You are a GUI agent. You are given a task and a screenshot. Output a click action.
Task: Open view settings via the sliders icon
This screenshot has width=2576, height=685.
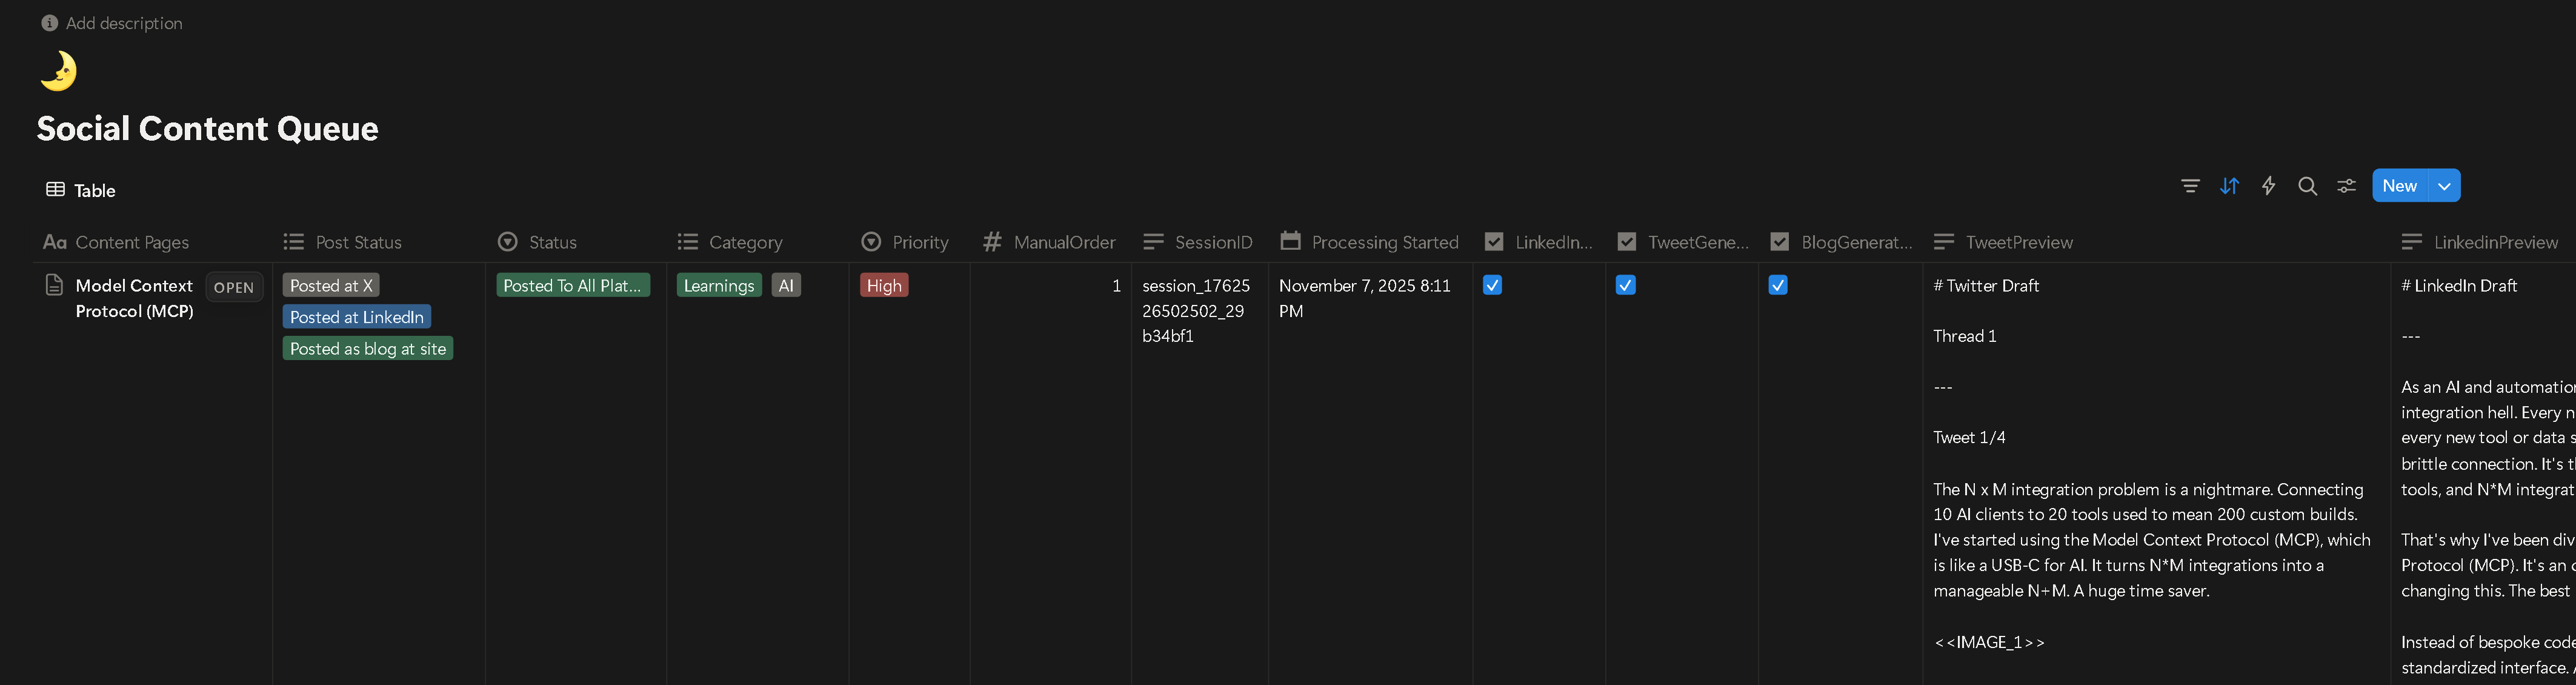pyautogui.click(x=2346, y=185)
